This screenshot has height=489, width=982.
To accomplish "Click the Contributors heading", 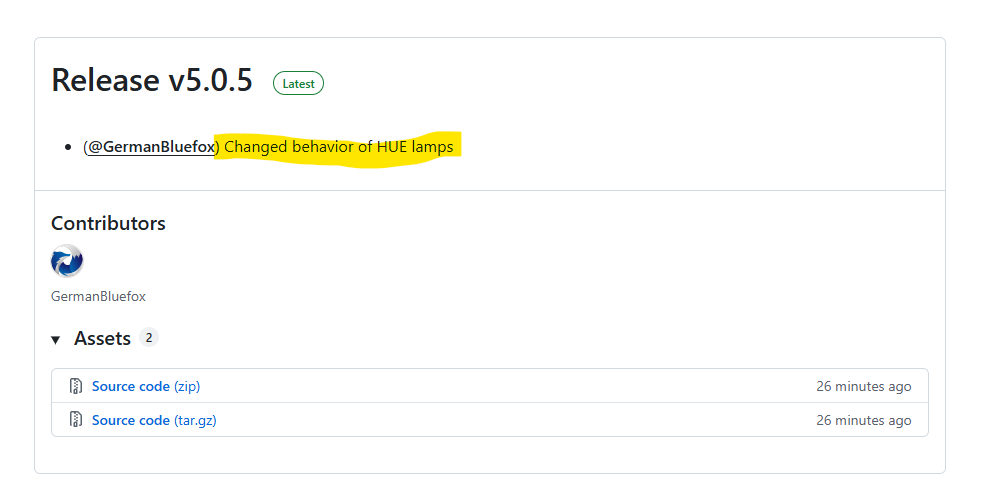I will click(x=108, y=223).
